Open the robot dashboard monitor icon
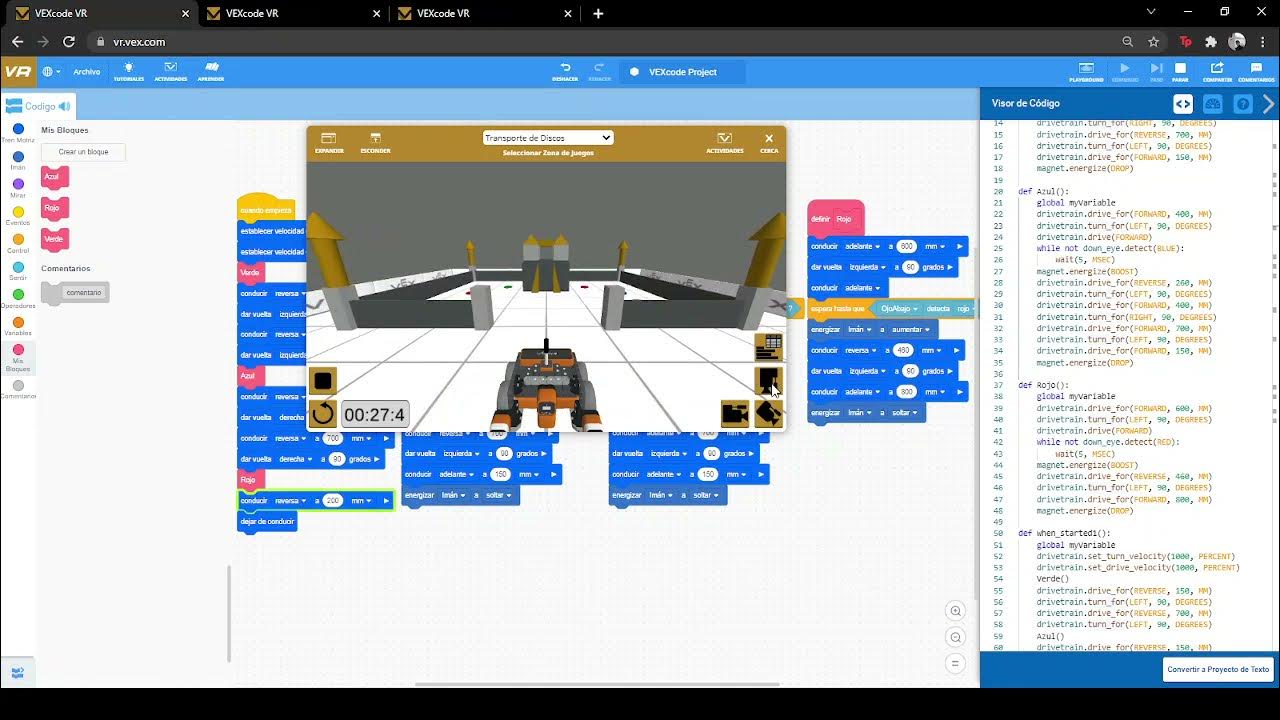This screenshot has width=1280, height=720. point(1213,103)
